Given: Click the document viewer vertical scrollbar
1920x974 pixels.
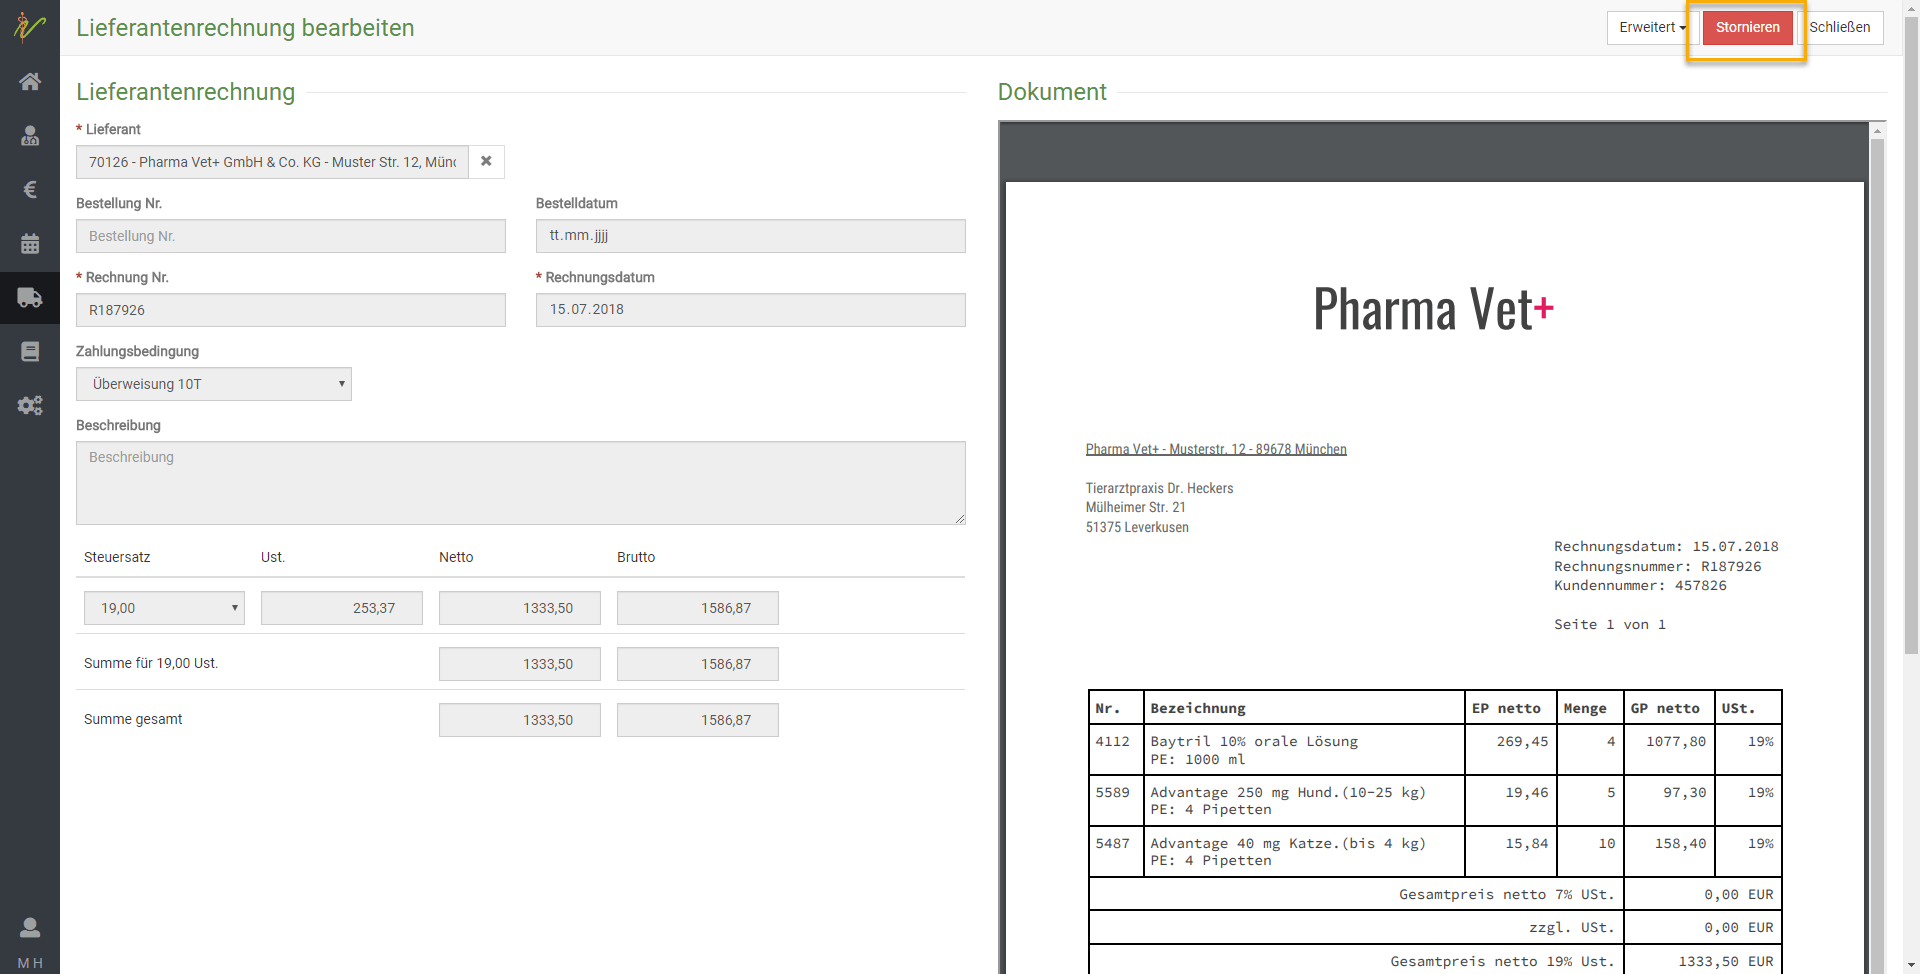Looking at the screenshot, I should tap(1877, 500).
